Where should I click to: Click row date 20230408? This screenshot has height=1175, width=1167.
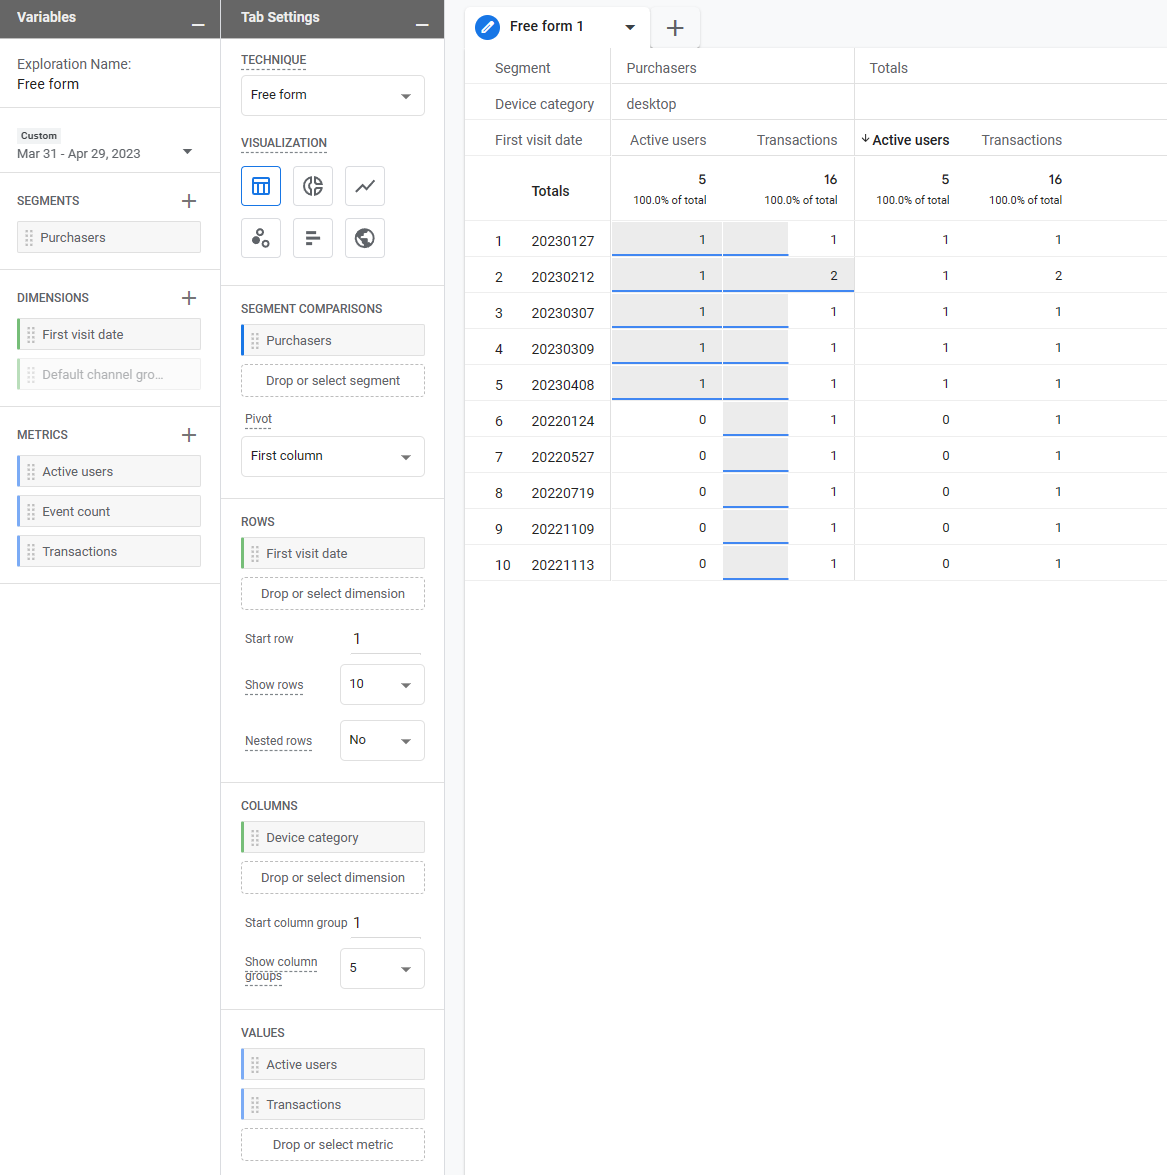coord(562,385)
